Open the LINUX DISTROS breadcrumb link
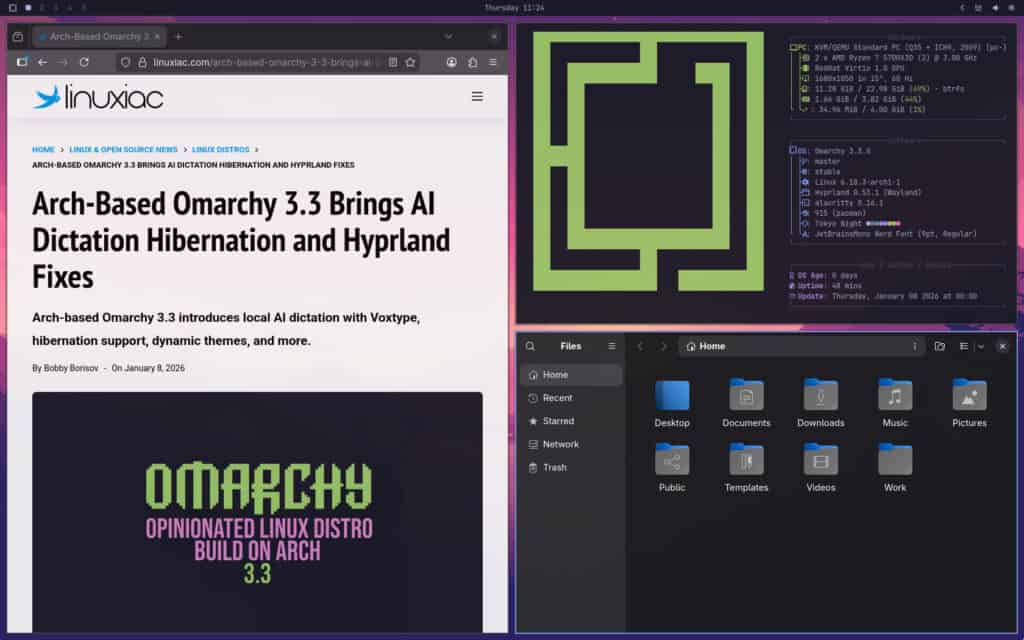The width and height of the screenshot is (1024, 640). tap(219, 149)
